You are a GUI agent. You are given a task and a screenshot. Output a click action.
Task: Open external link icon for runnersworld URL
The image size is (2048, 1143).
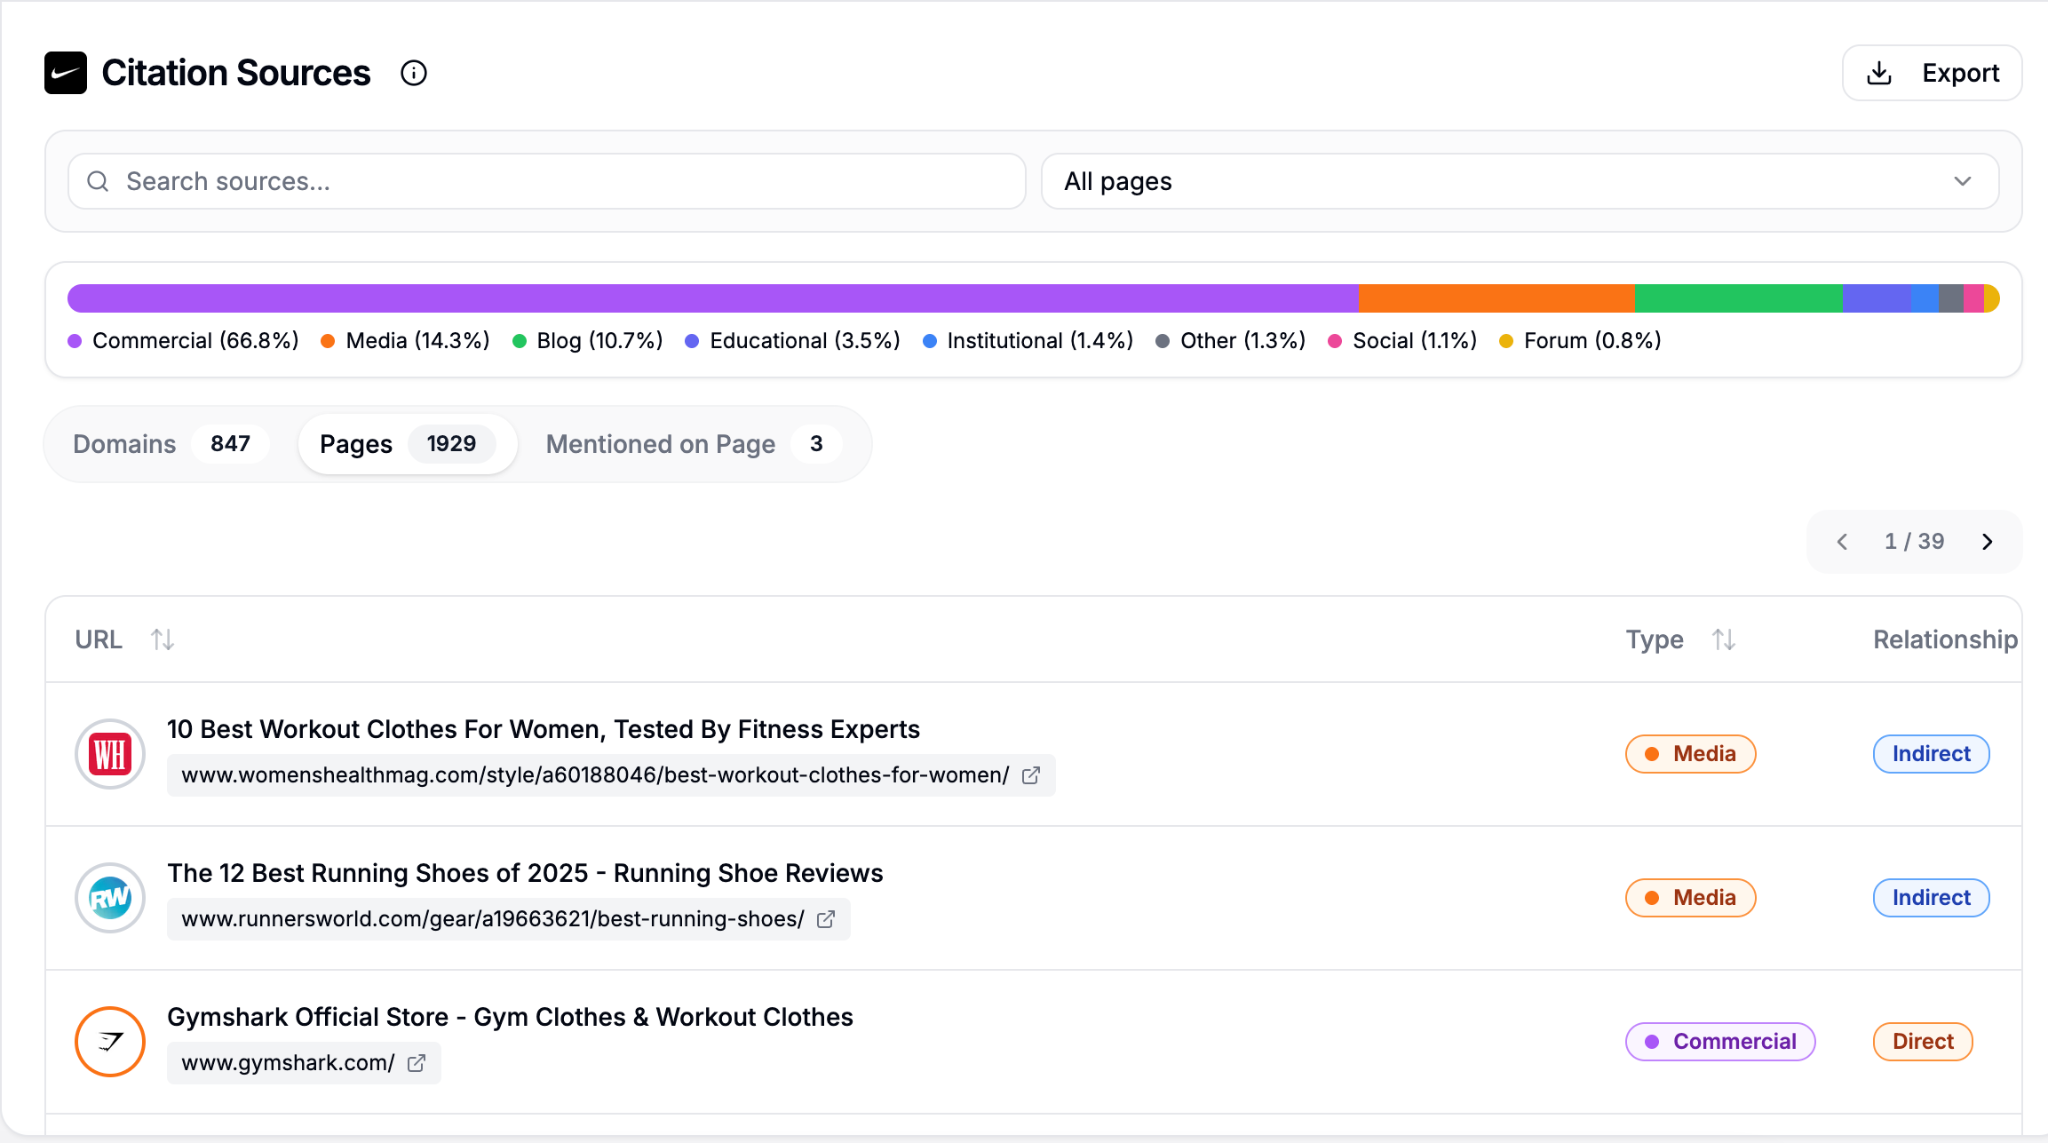[x=826, y=919]
